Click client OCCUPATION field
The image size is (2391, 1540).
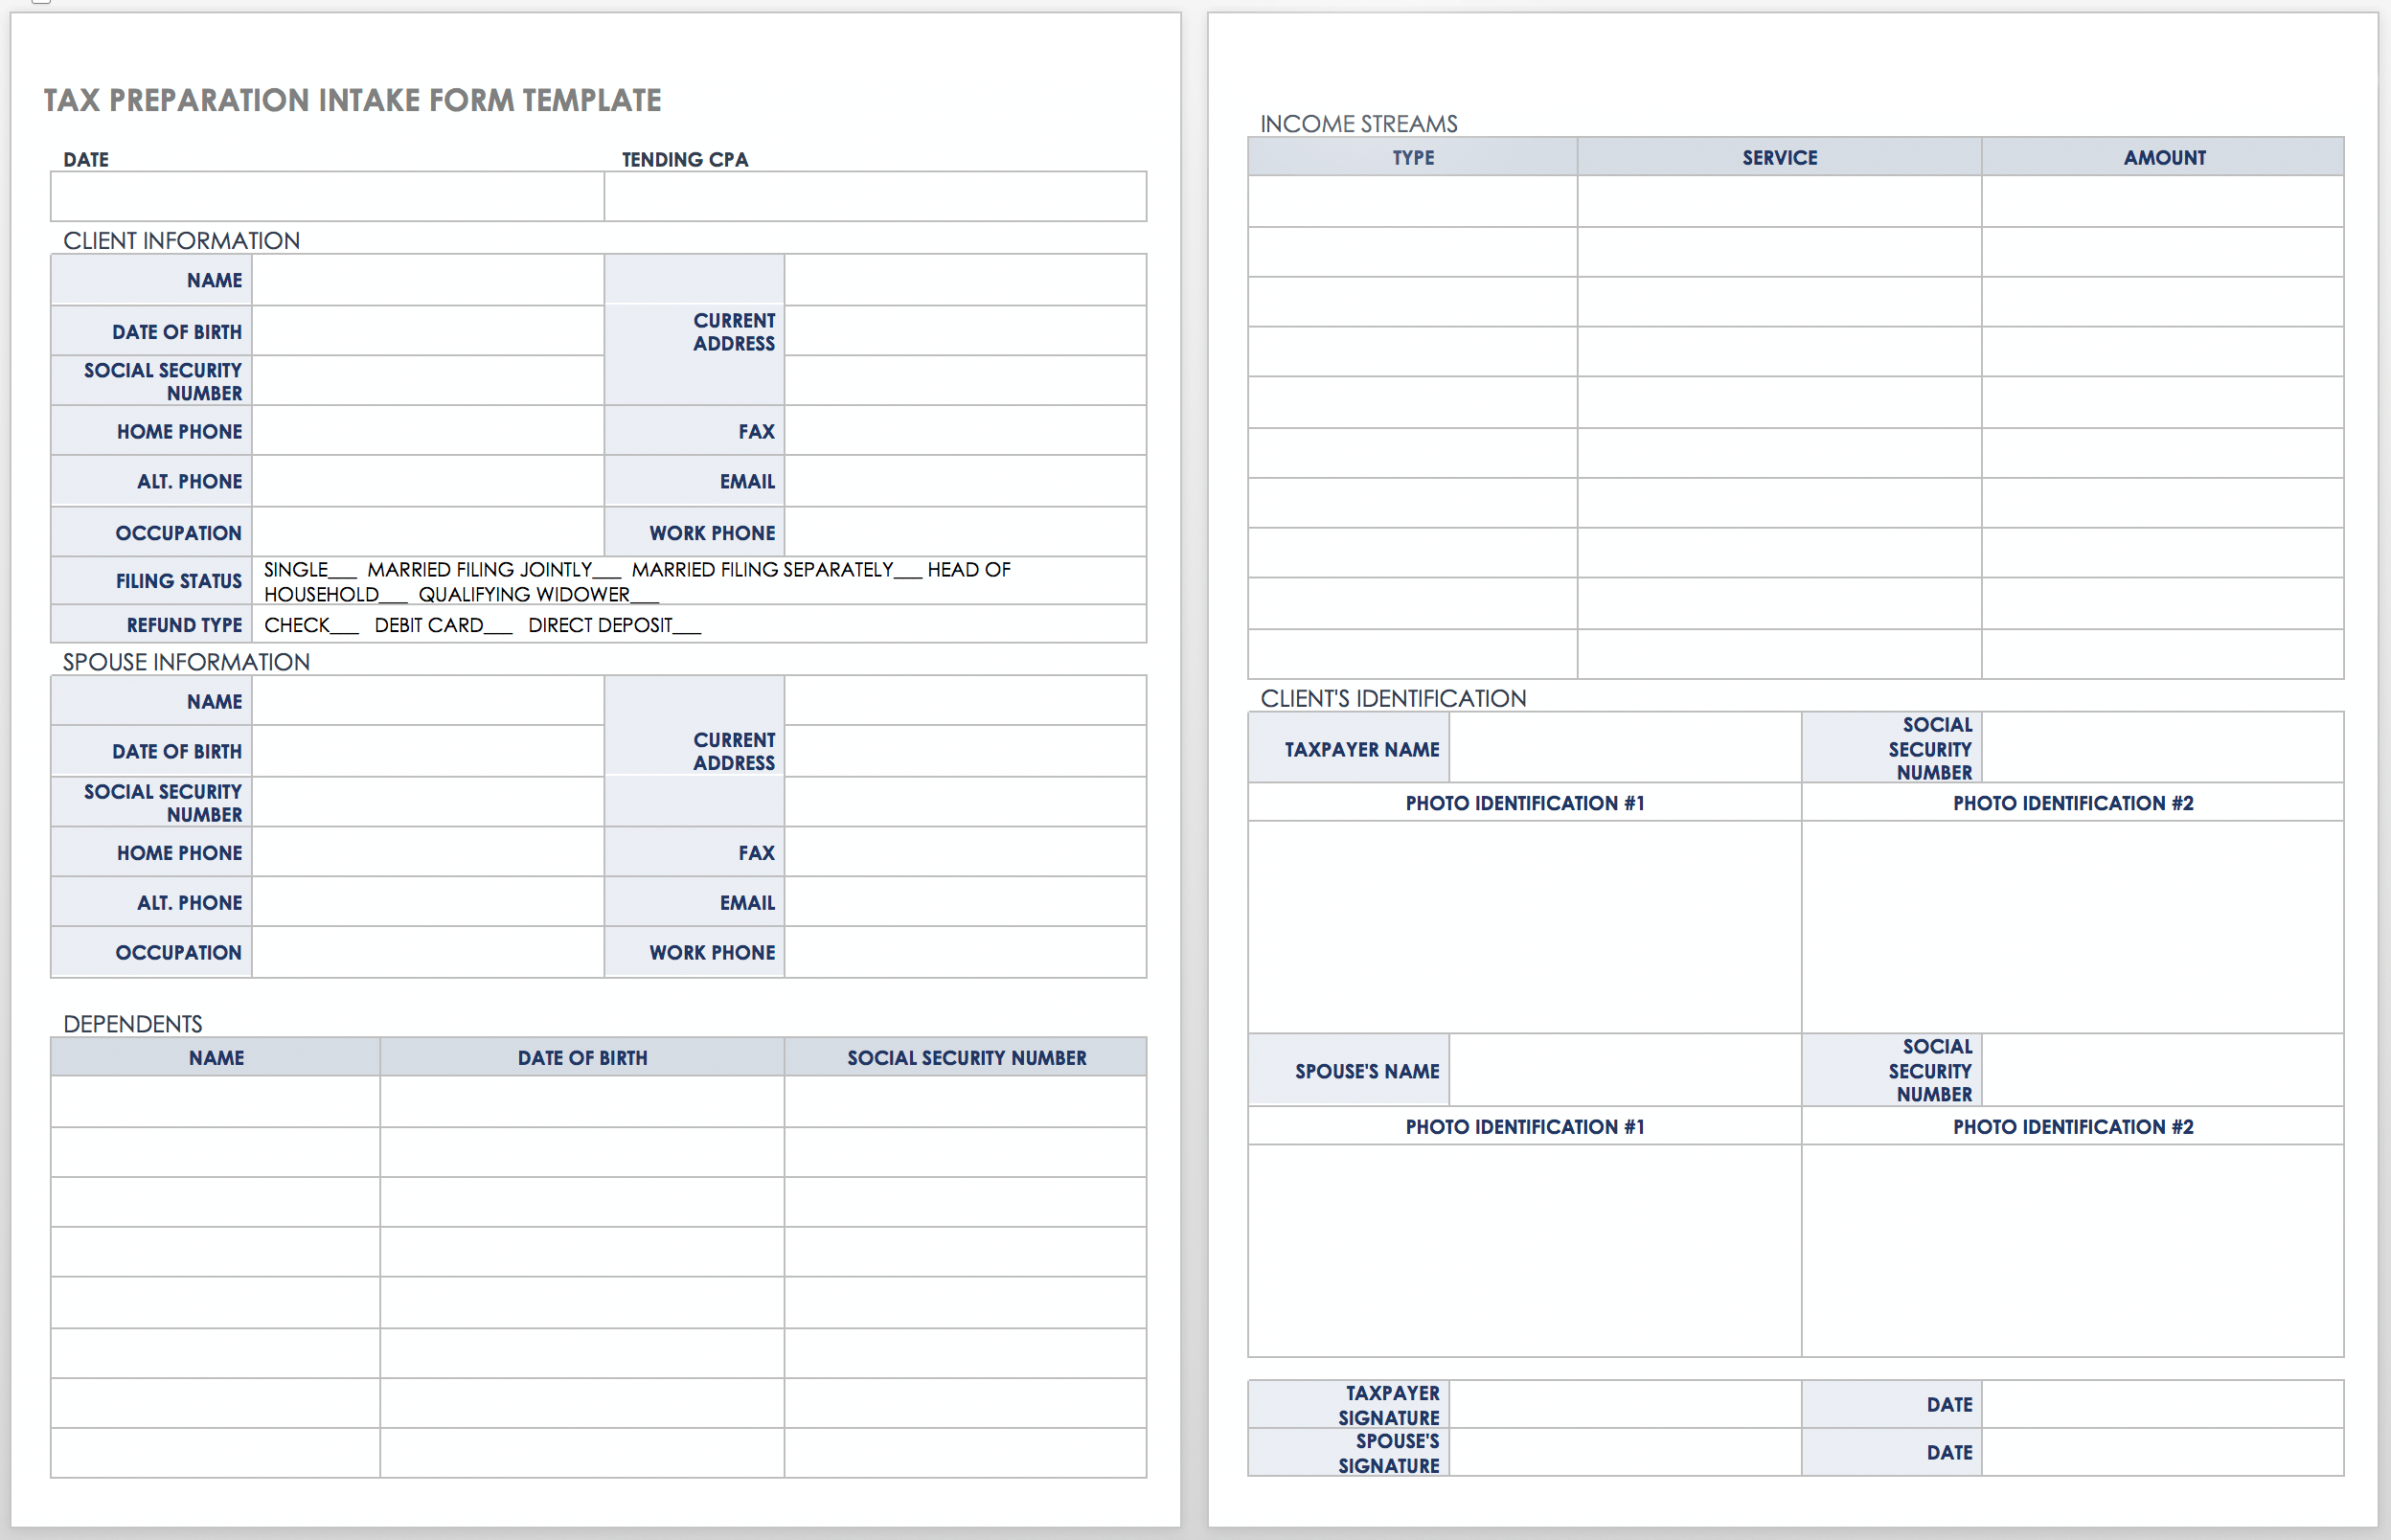click(x=428, y=532)
